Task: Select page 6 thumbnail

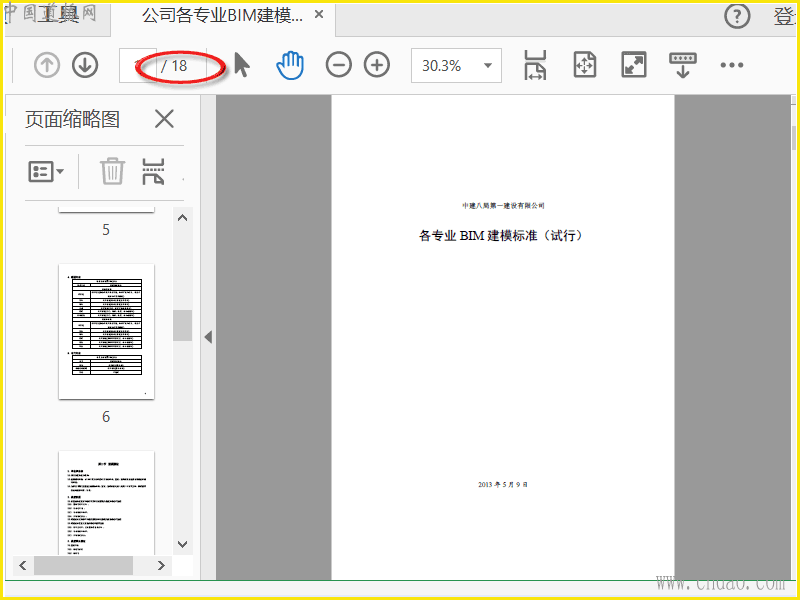Action: (x=106, y=331)
